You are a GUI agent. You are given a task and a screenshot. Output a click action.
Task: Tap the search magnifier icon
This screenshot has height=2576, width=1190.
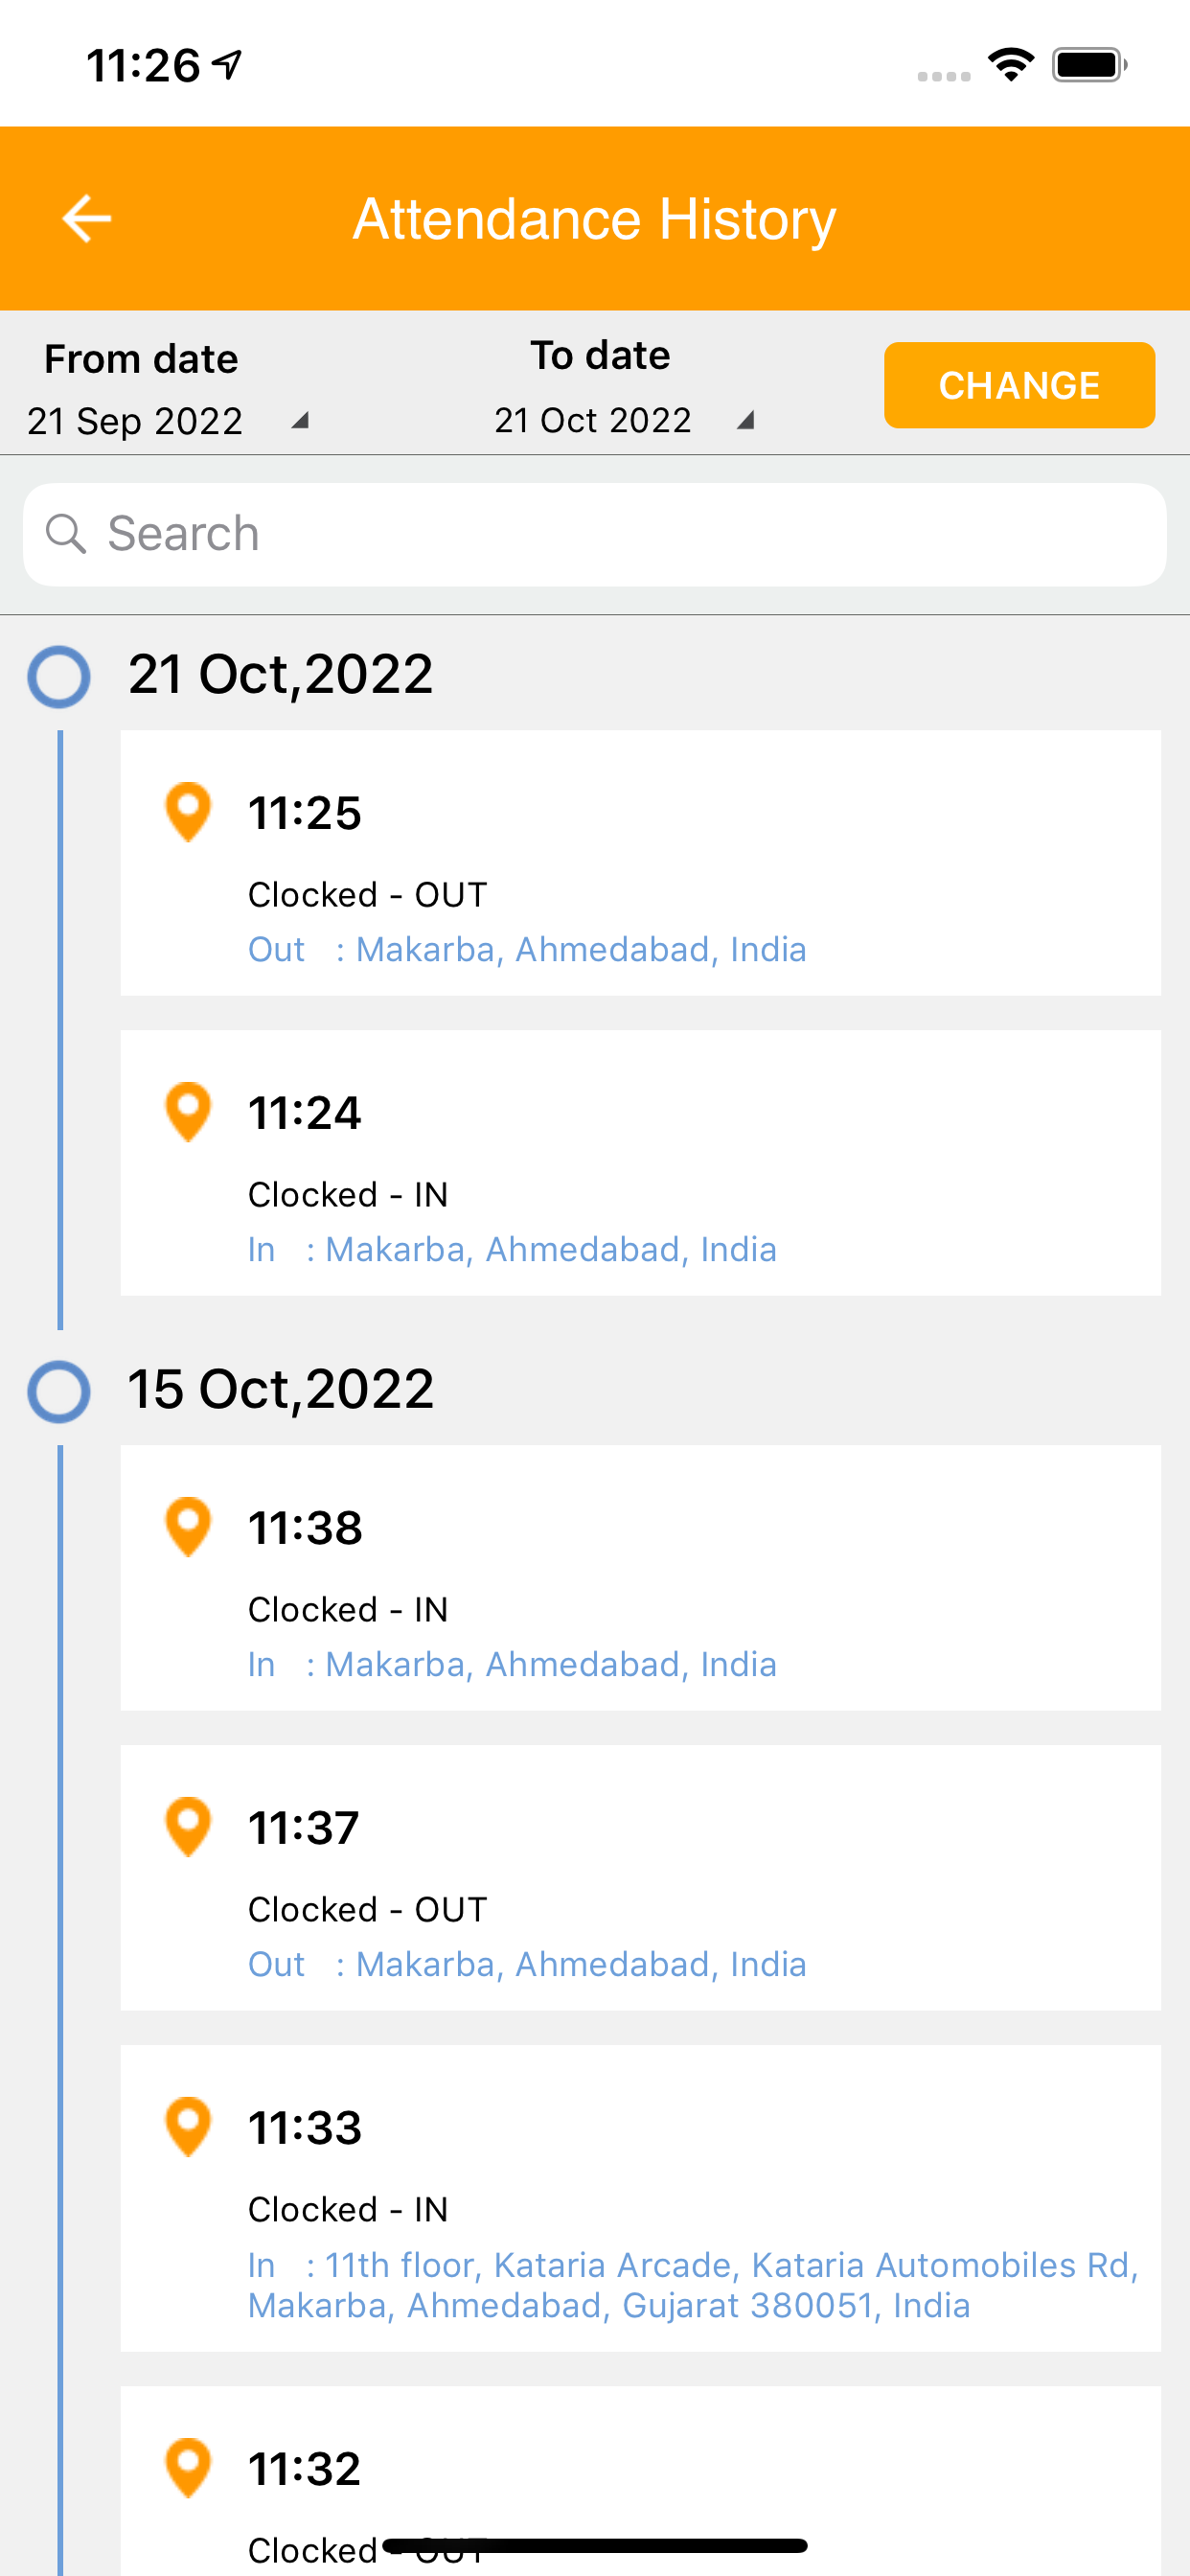coord(66,533)
